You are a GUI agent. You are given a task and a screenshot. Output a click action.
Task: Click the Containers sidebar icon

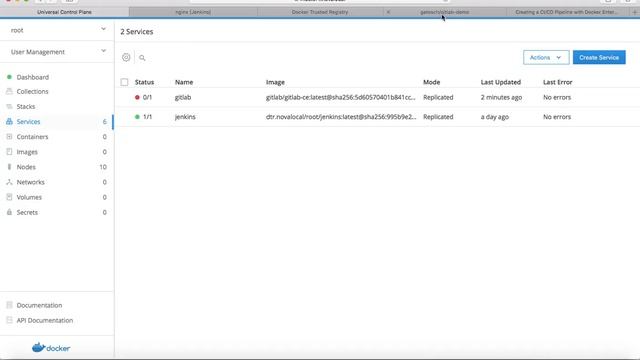coord(9,137)
